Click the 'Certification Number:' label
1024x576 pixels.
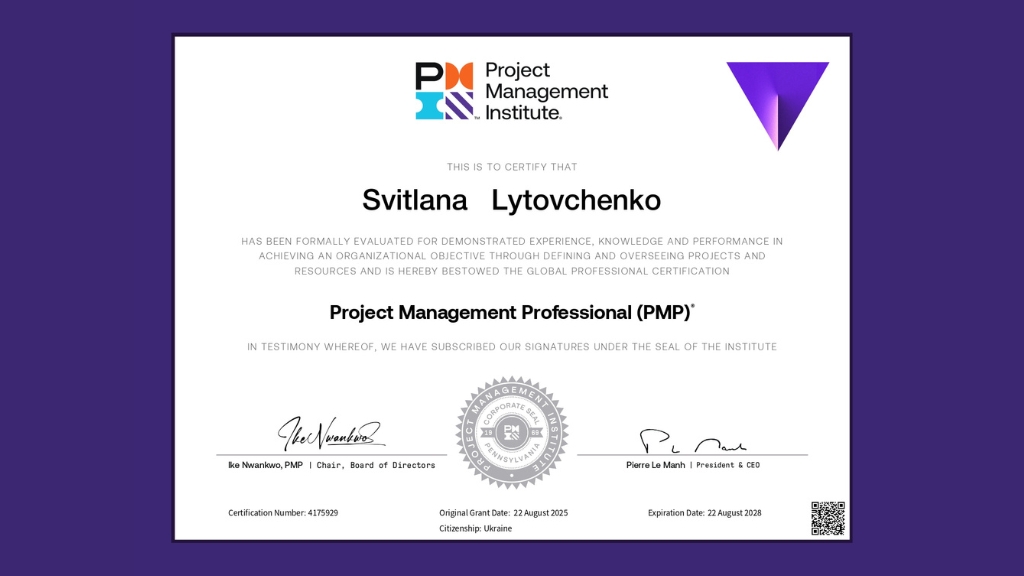click(266, 513)
